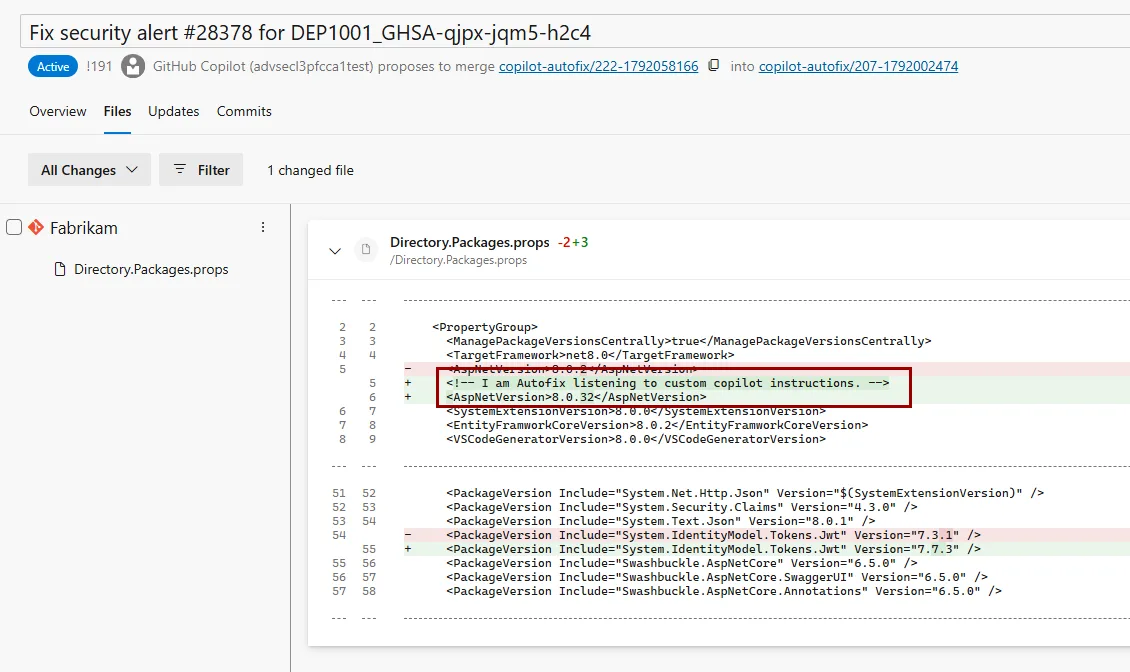Click file icon beside Directory.Packages.props header

366,249
